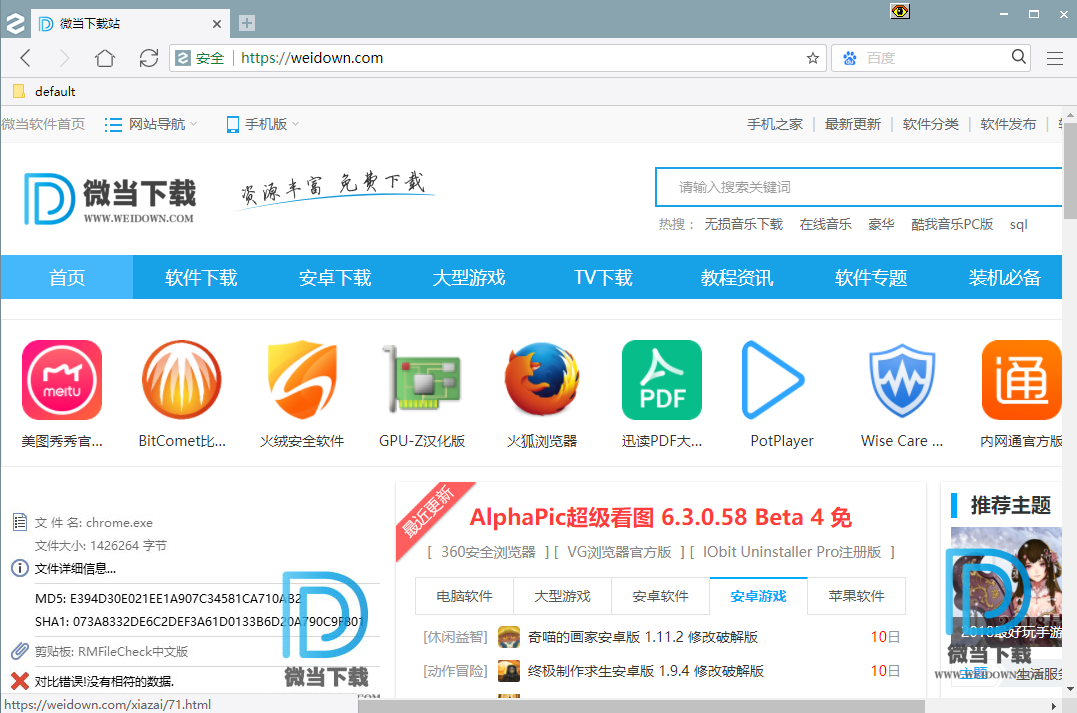Click the horizontal scrollbar thumb

[x=642, y=706]
